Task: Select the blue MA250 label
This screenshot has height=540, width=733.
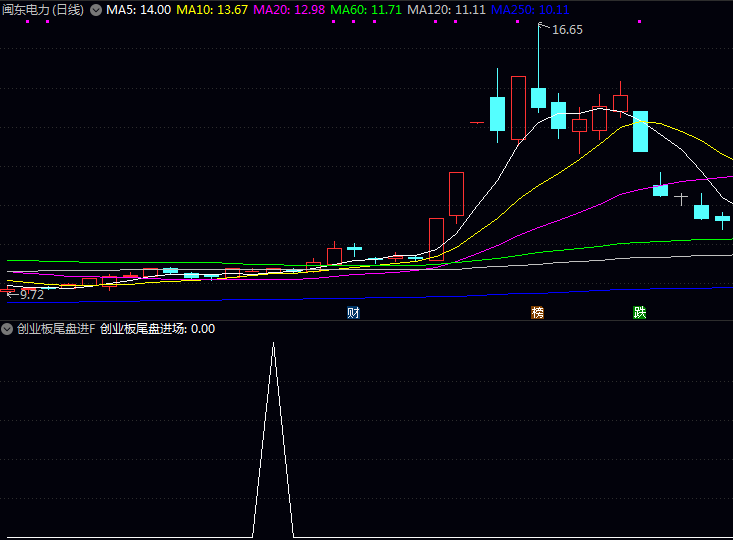Action: (x=529, y=10)
